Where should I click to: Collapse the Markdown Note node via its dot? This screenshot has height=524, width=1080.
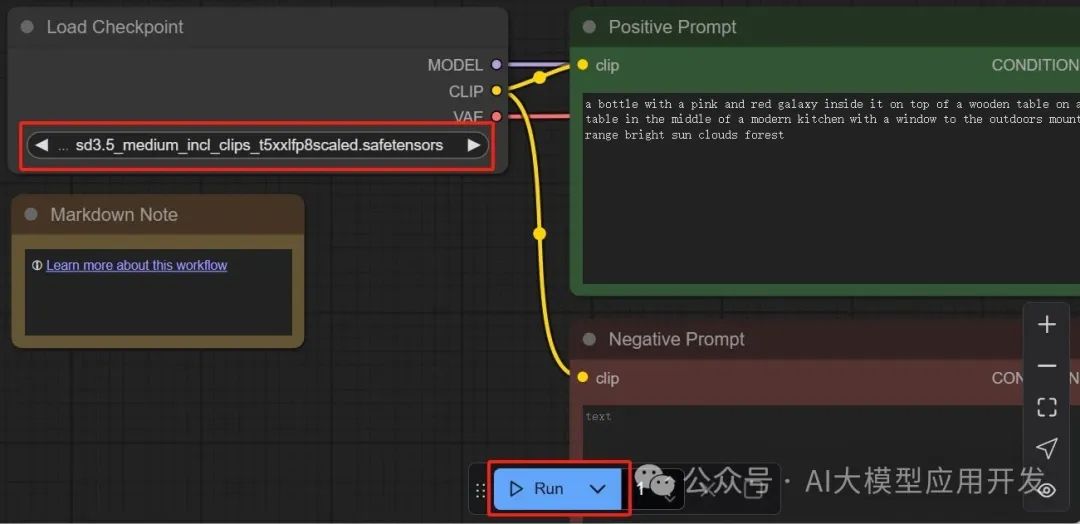pyautogui.click(x=30, y=215)
